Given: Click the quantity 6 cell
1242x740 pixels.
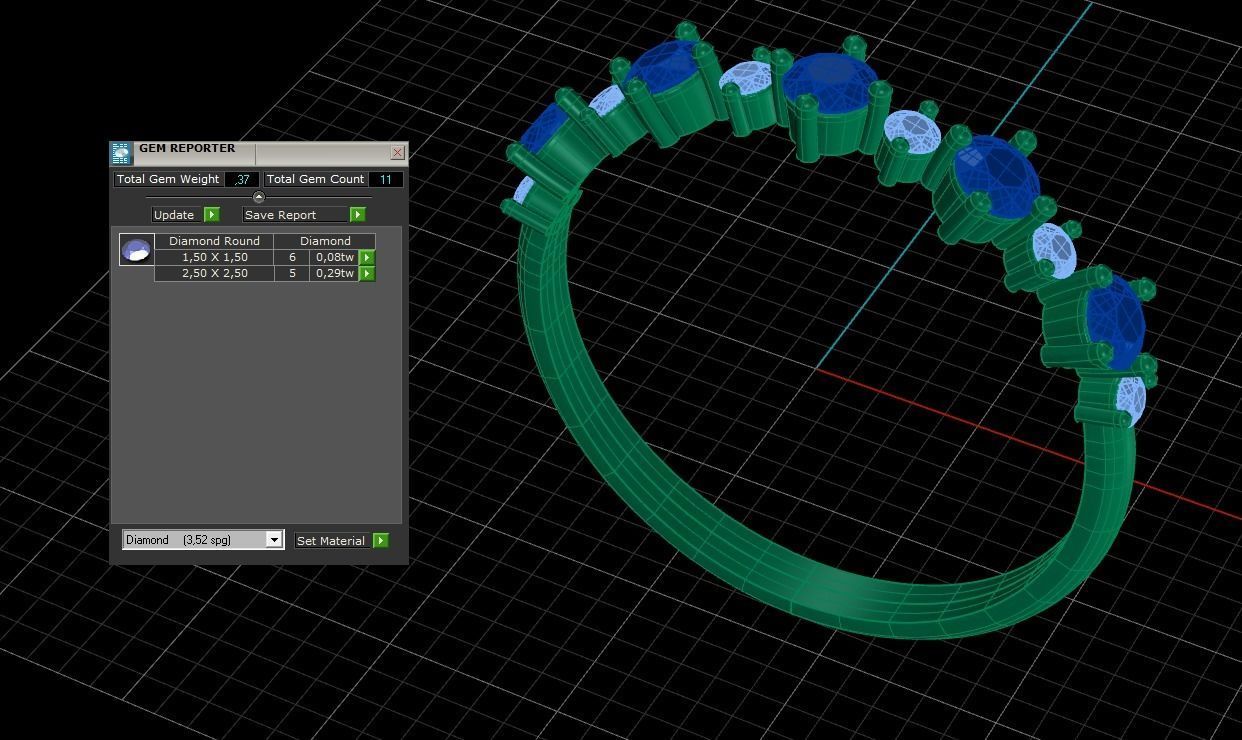Looking at the screenshot, I should pos(292,257).
